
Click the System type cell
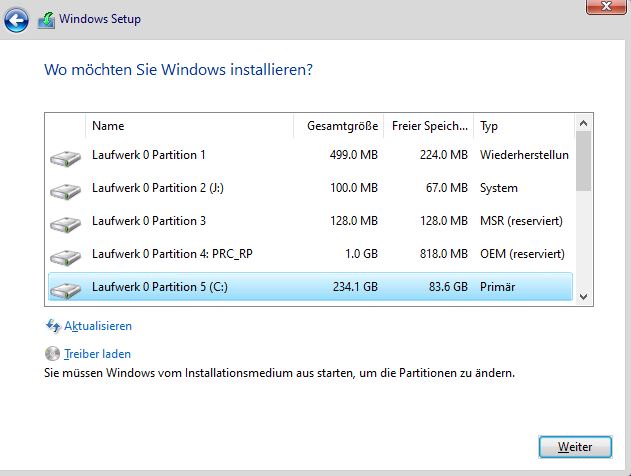(x=499, y=188)
